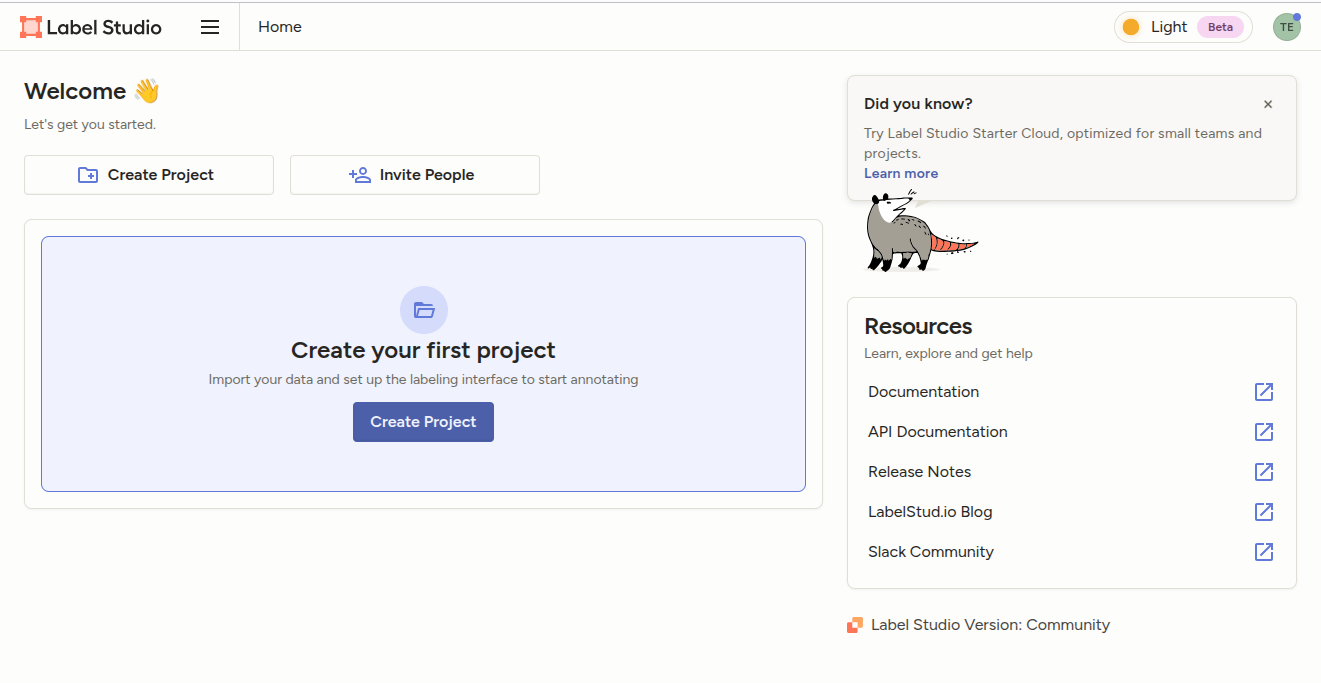The height and width of the screenshot is (683, 1321).
Task: Click the external link icon beside Slack Community
Action: 1264,552
